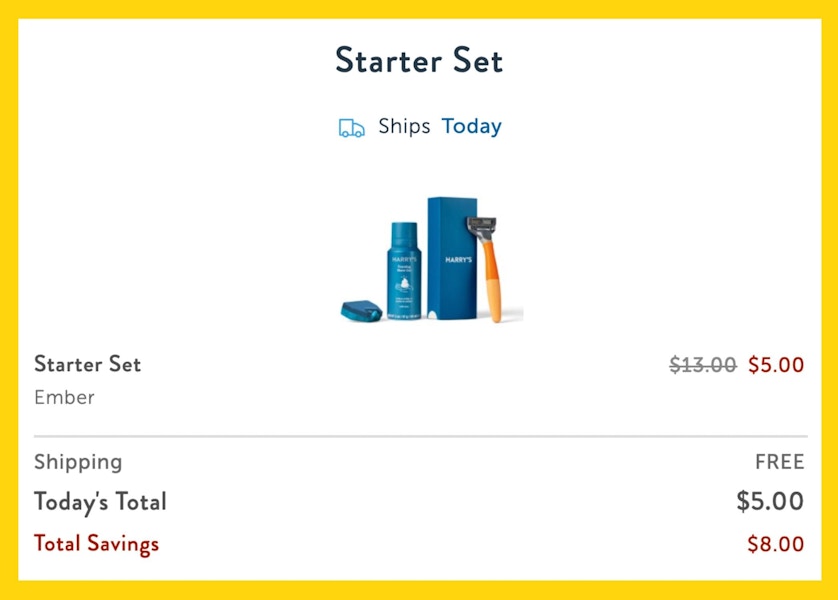Click the Ships text beside truck
The image size is (838, 600).
click(x=404, y=127)
